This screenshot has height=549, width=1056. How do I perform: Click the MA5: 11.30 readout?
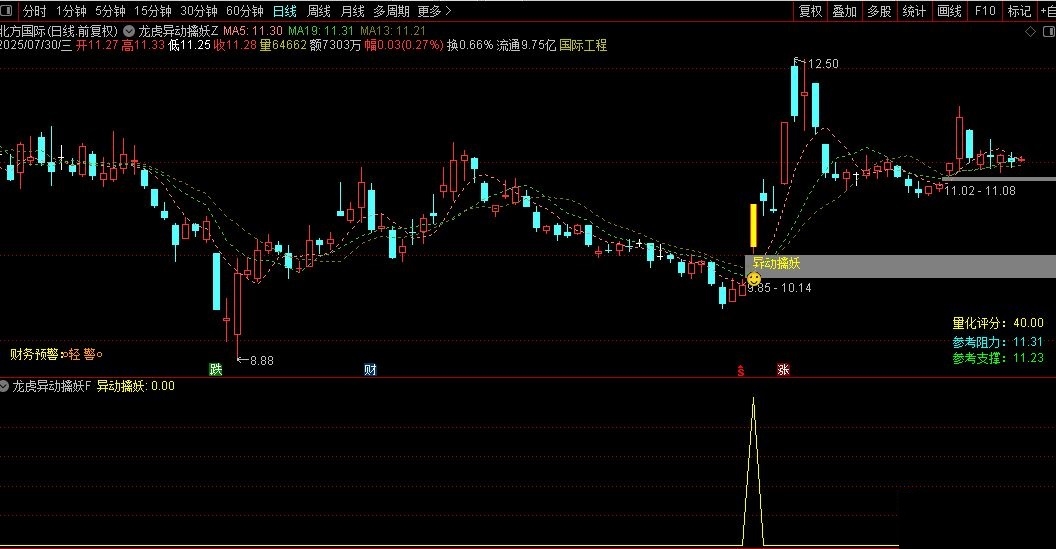click(x=253, y=31)
